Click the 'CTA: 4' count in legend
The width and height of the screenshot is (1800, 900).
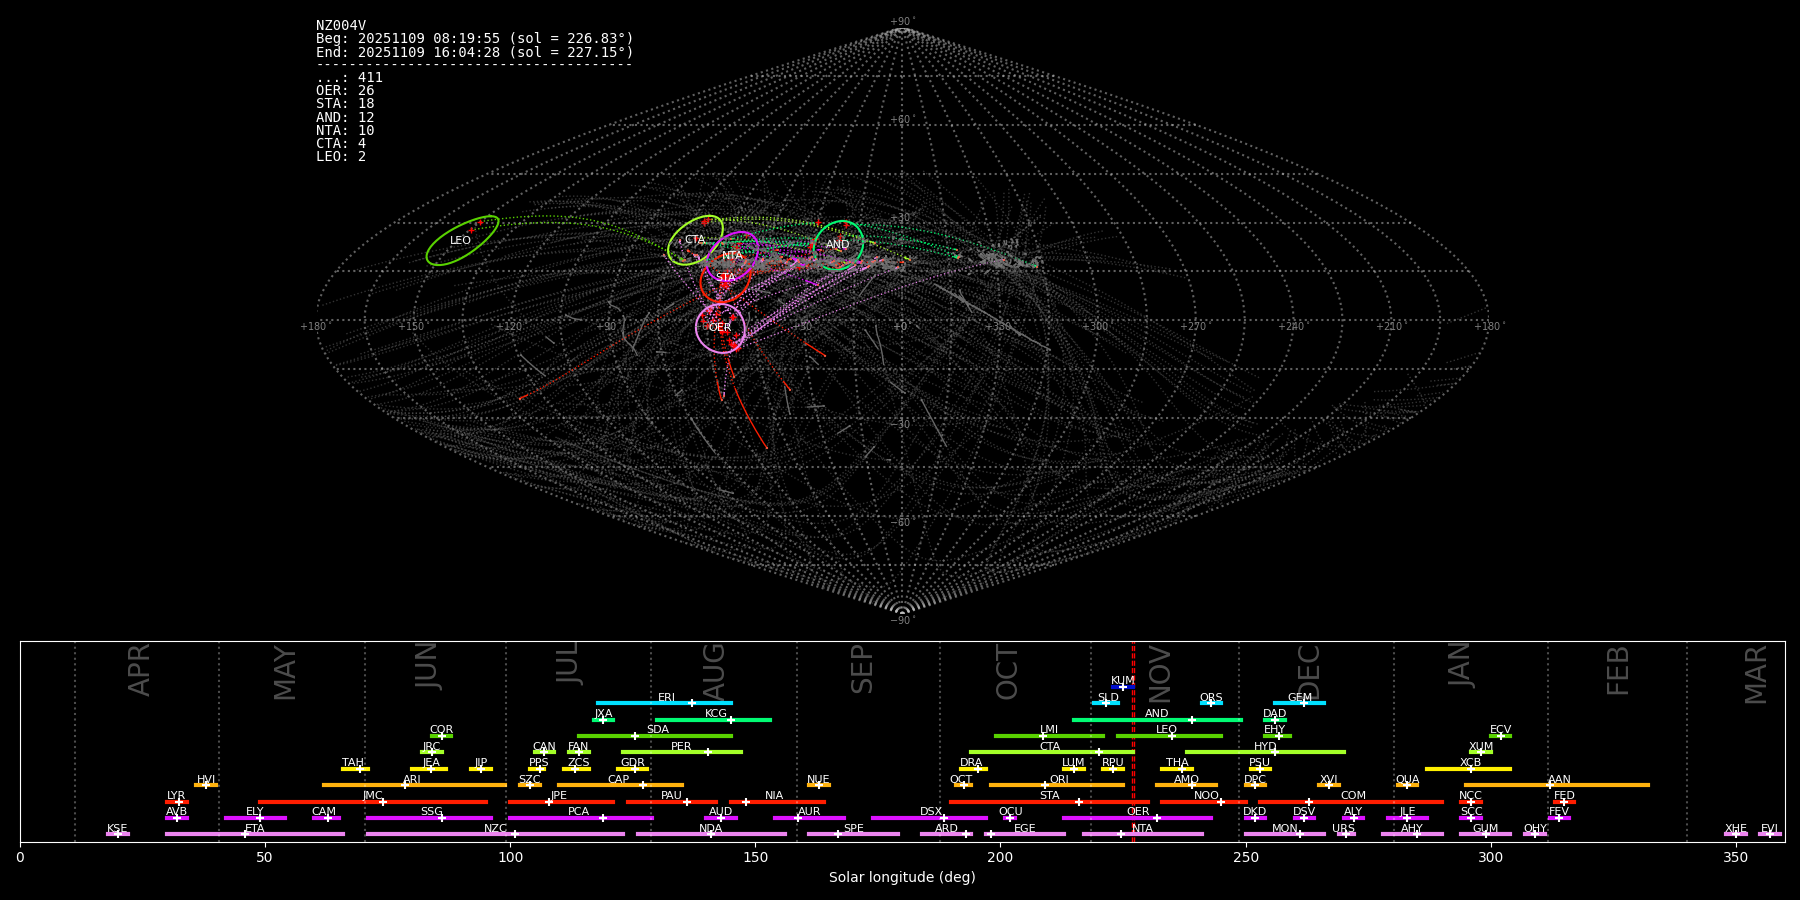341,144
